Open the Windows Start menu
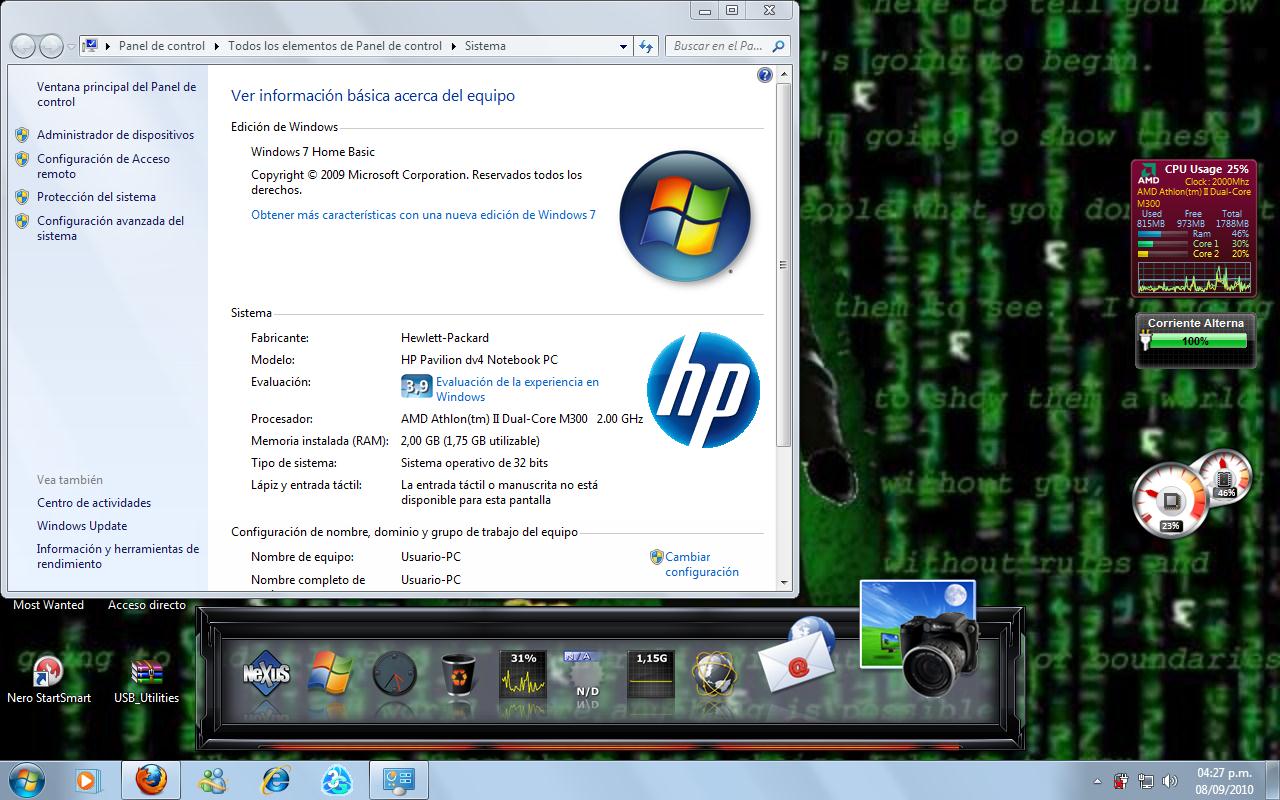The image size is (1280, 800). pos(26,779)
